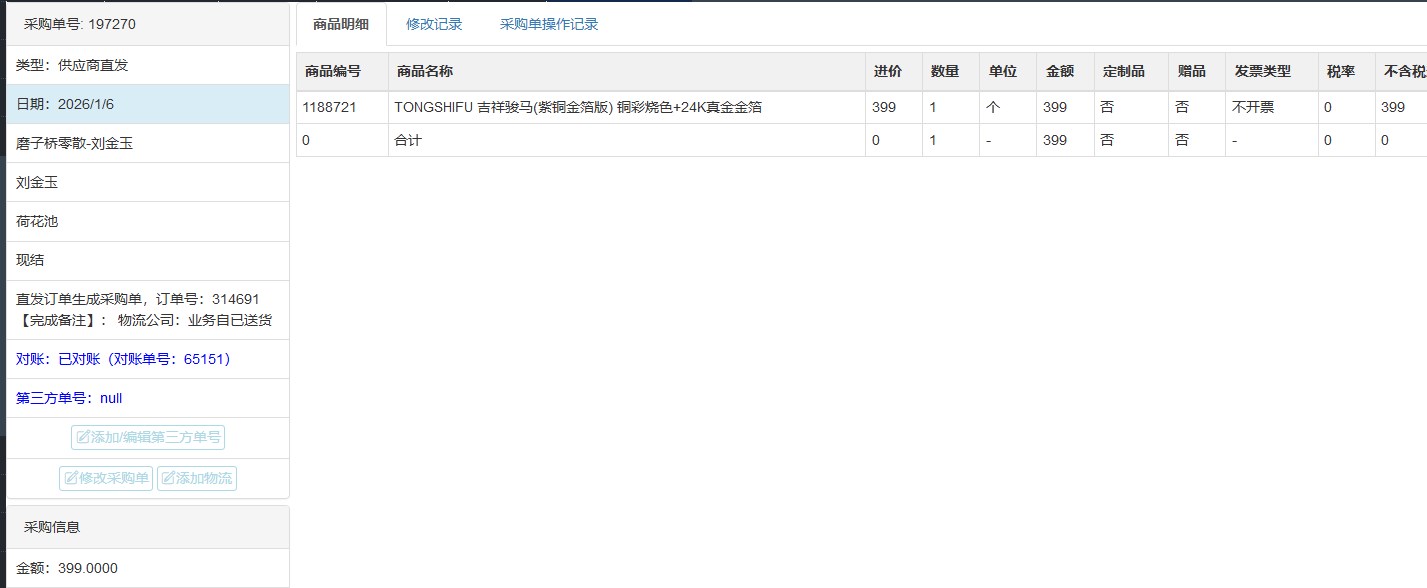
Task: Open the 修改记录 tab
Action: 434,24
